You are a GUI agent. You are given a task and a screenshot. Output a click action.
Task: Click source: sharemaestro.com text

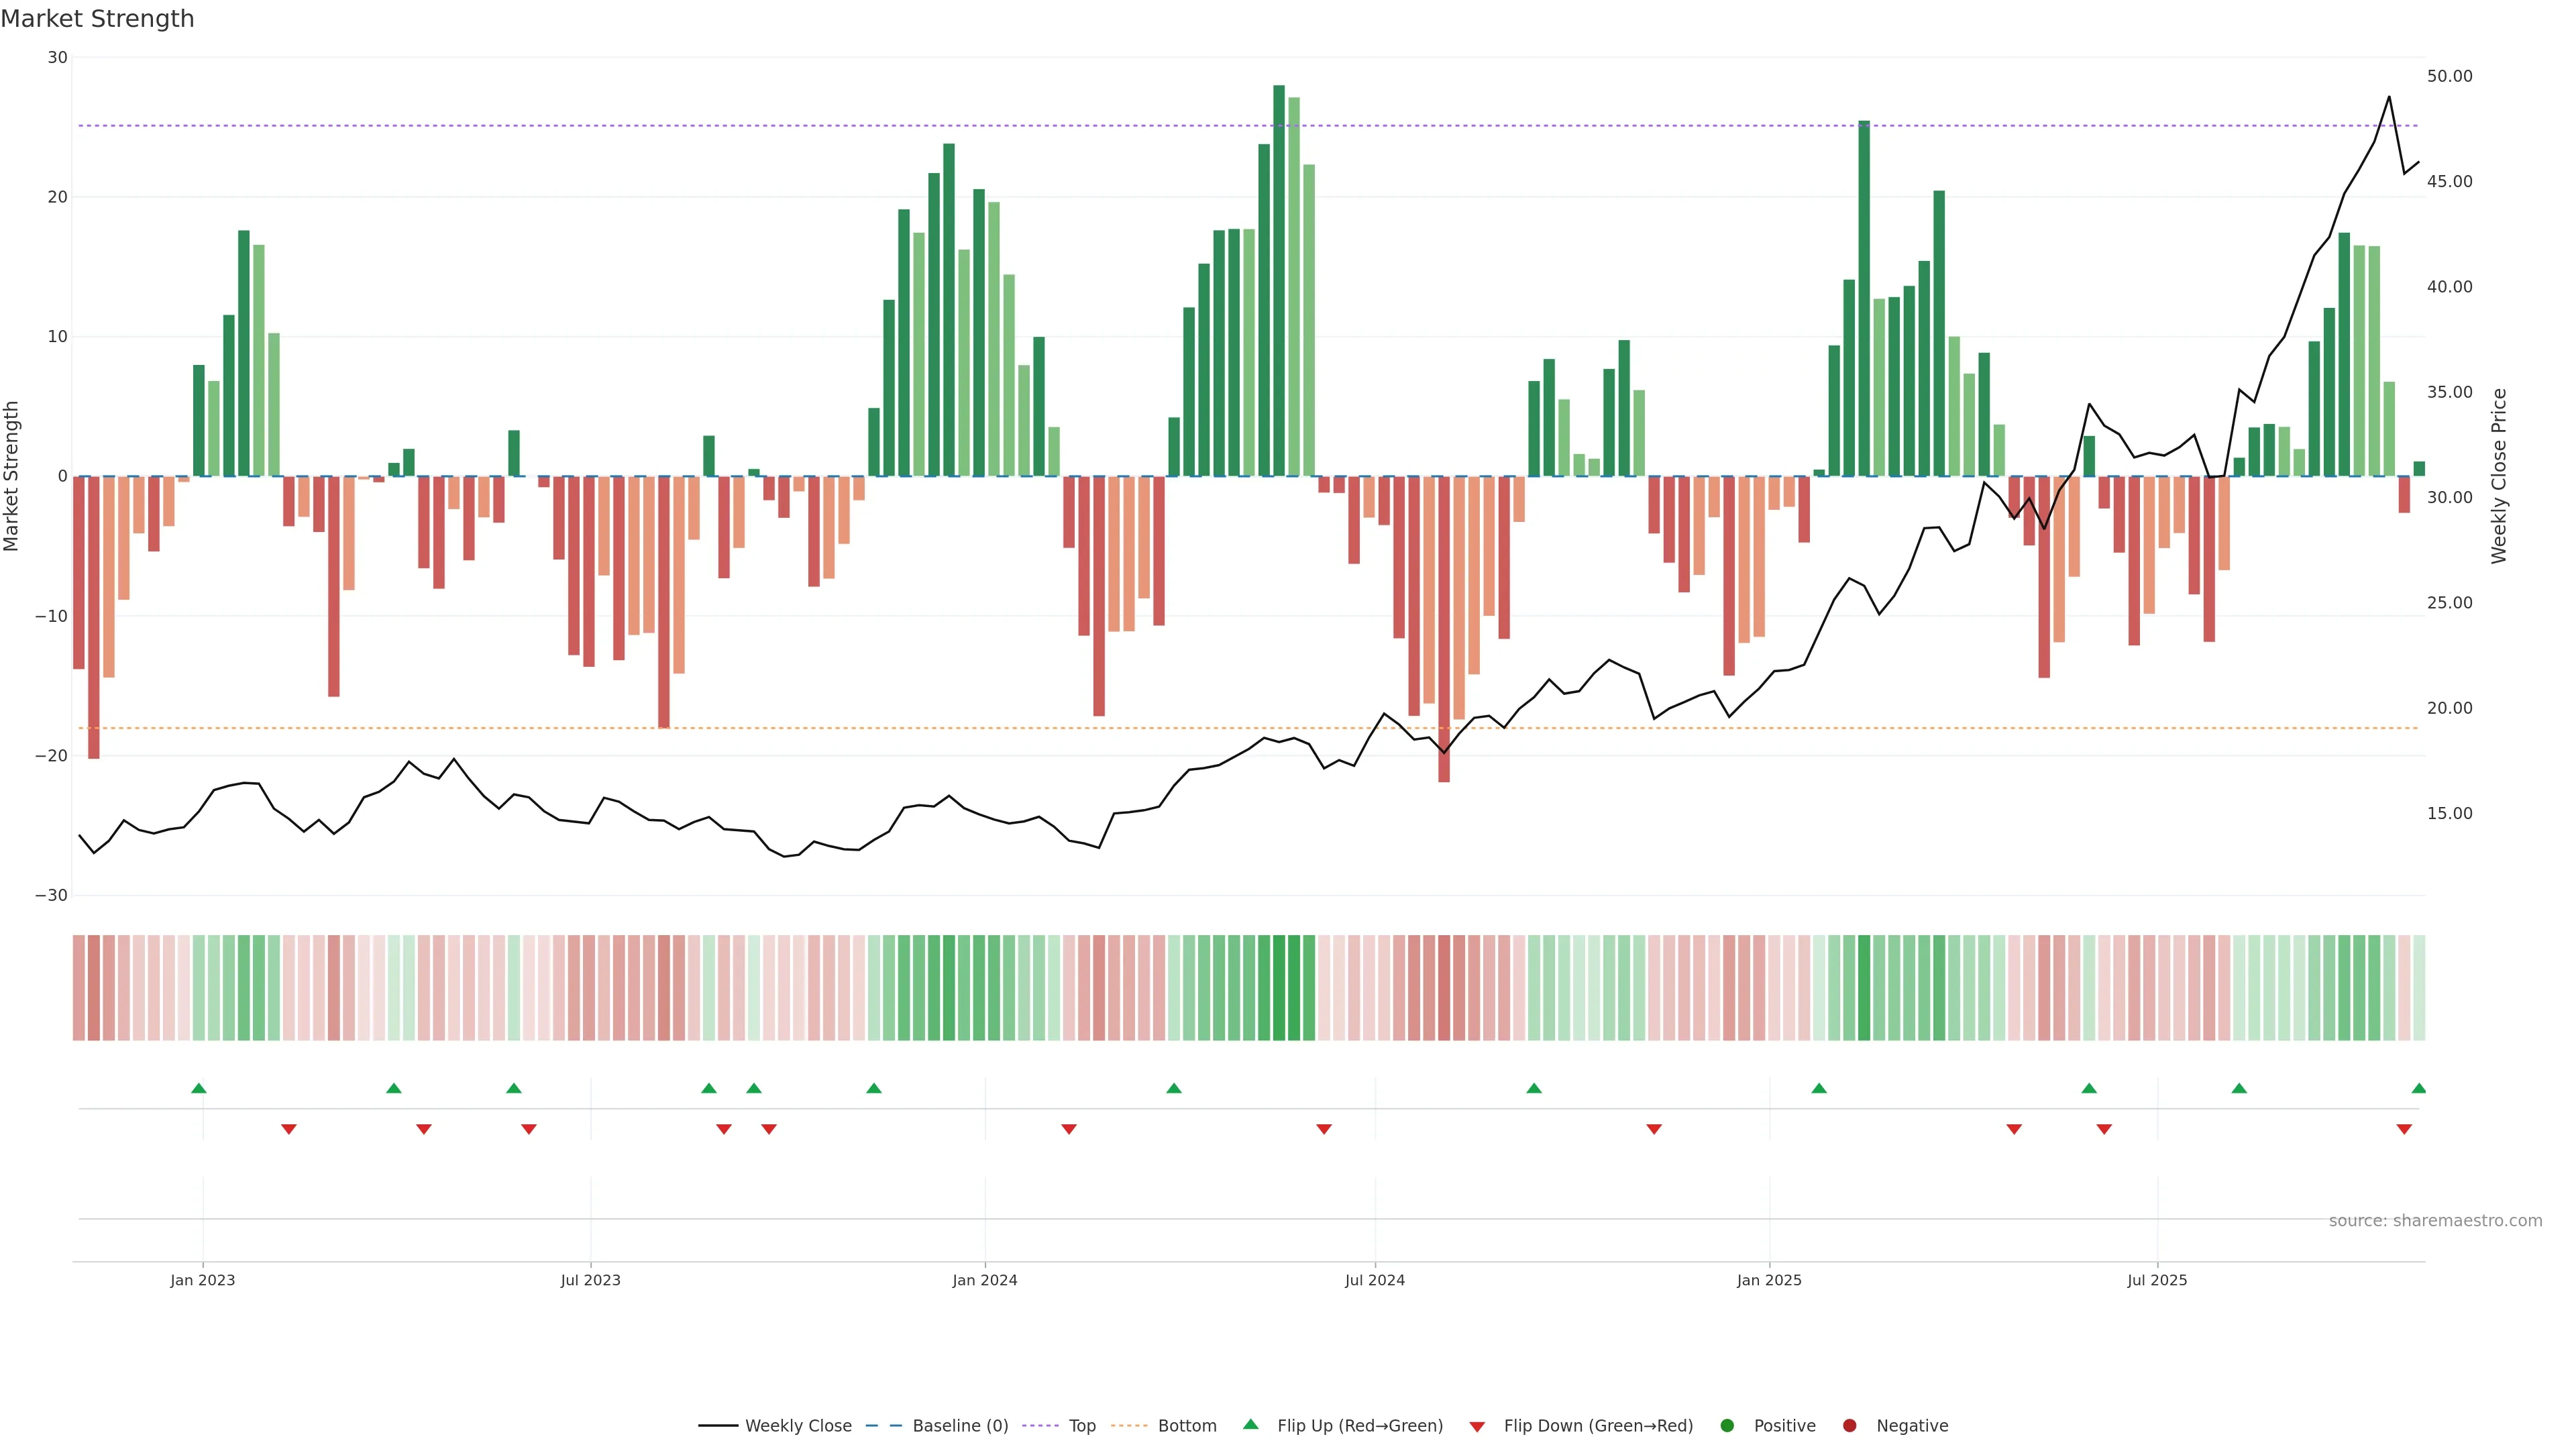[2435, 1220]
